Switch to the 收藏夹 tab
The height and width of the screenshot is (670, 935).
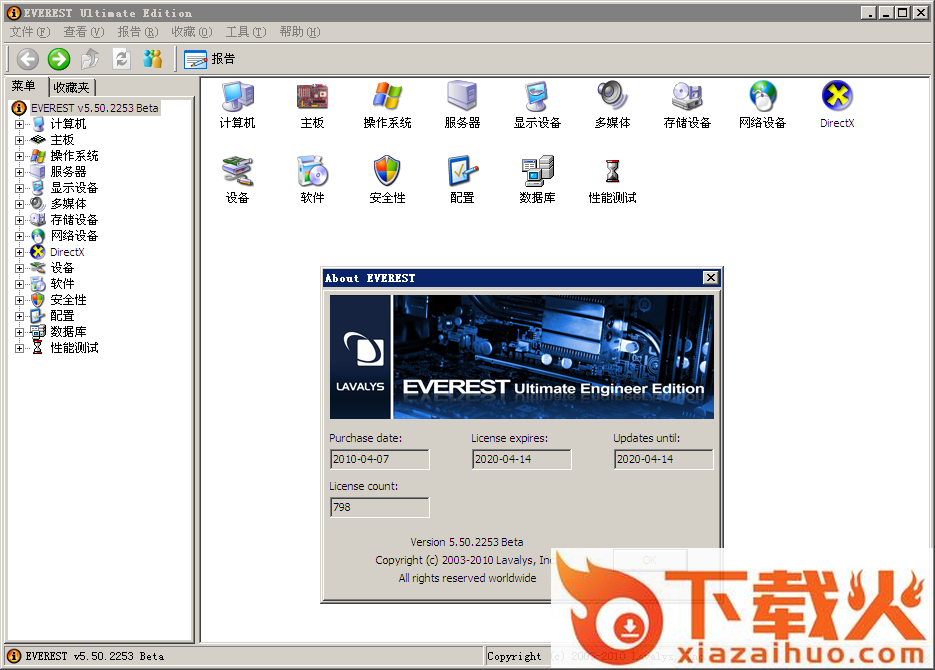(72, 88)
